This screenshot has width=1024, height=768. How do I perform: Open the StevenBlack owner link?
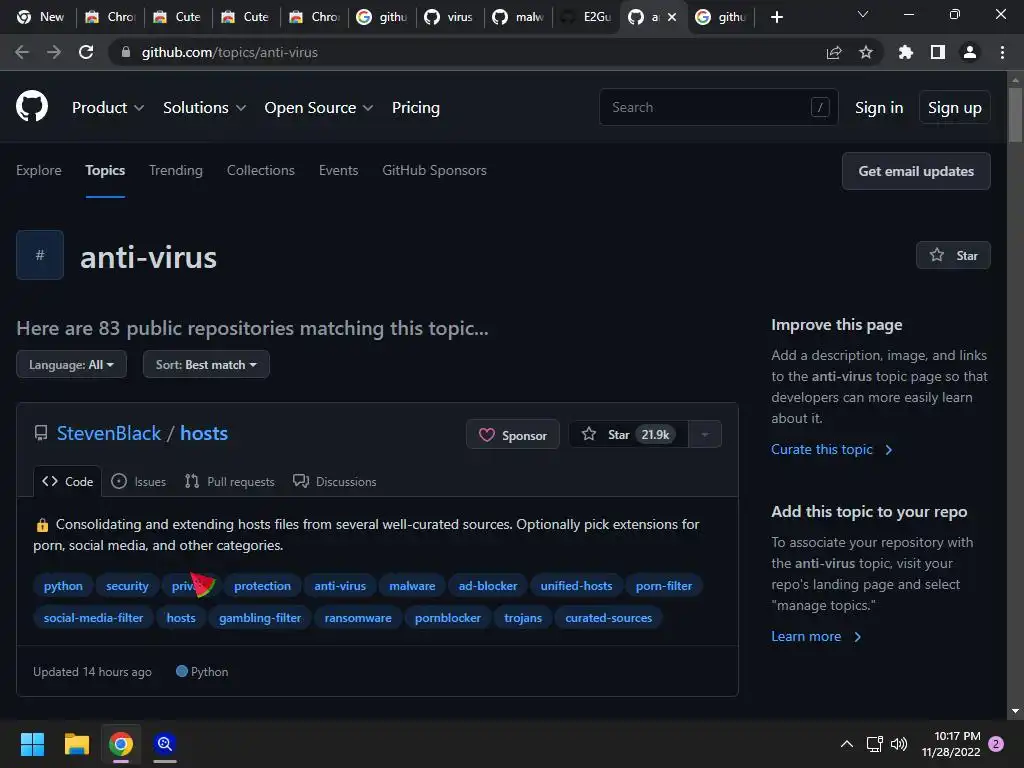pos(109,433)
